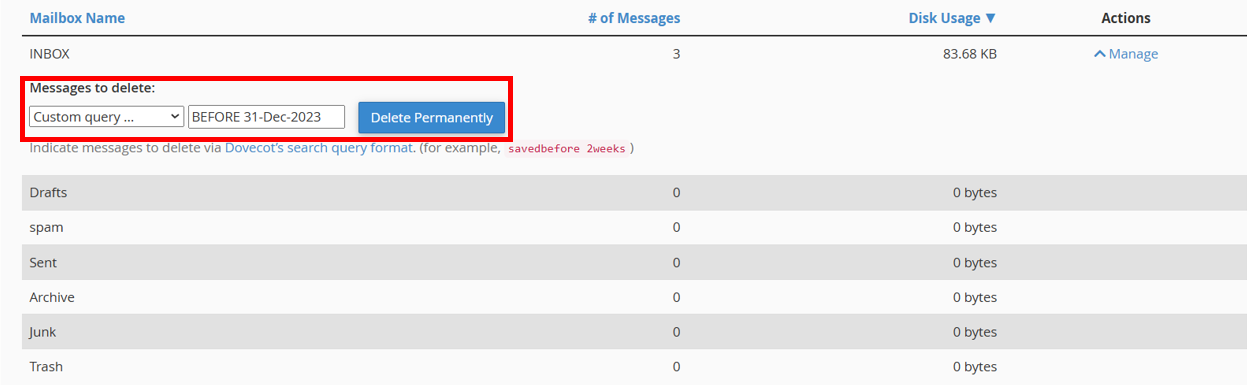Sort by # of Messages column
1247x385 pixels.
[634, 18]
